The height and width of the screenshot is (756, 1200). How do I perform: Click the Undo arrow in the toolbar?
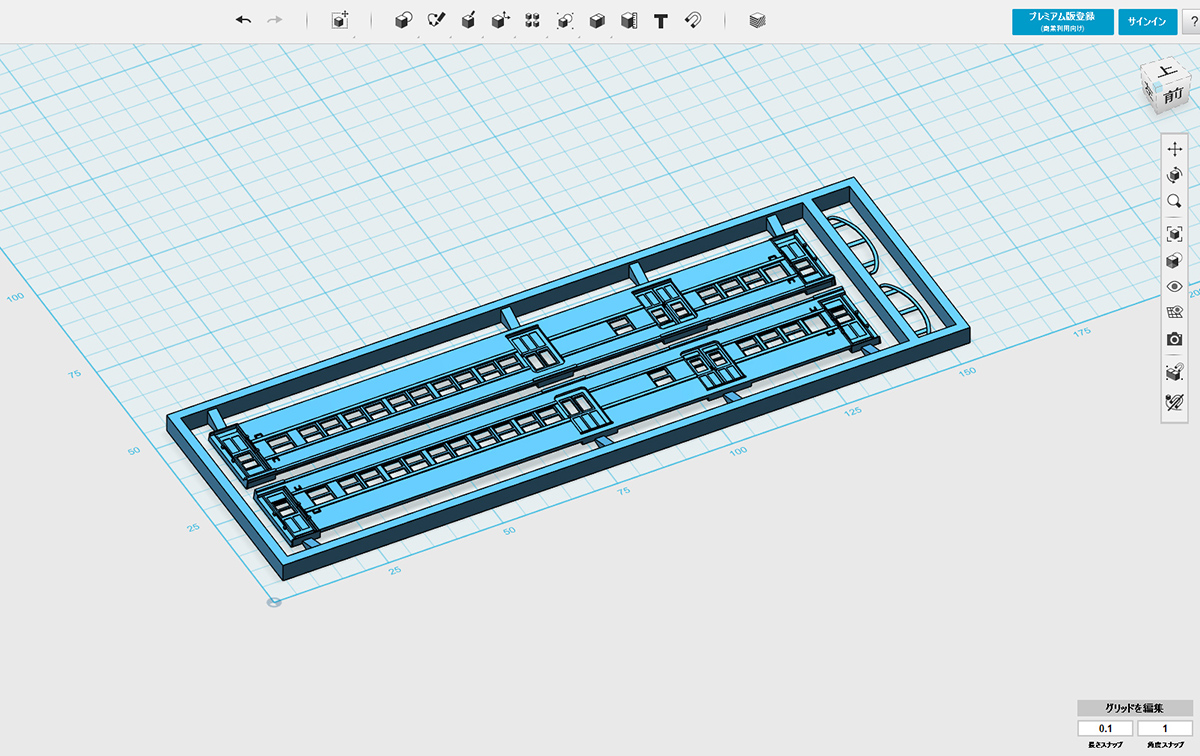coord(243,21)
